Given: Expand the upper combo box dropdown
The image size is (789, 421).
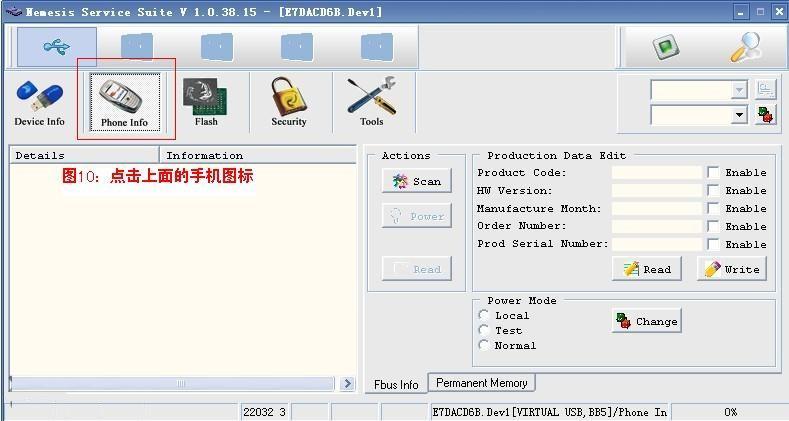Looking at the screenshot, I should tap(739, 91).
